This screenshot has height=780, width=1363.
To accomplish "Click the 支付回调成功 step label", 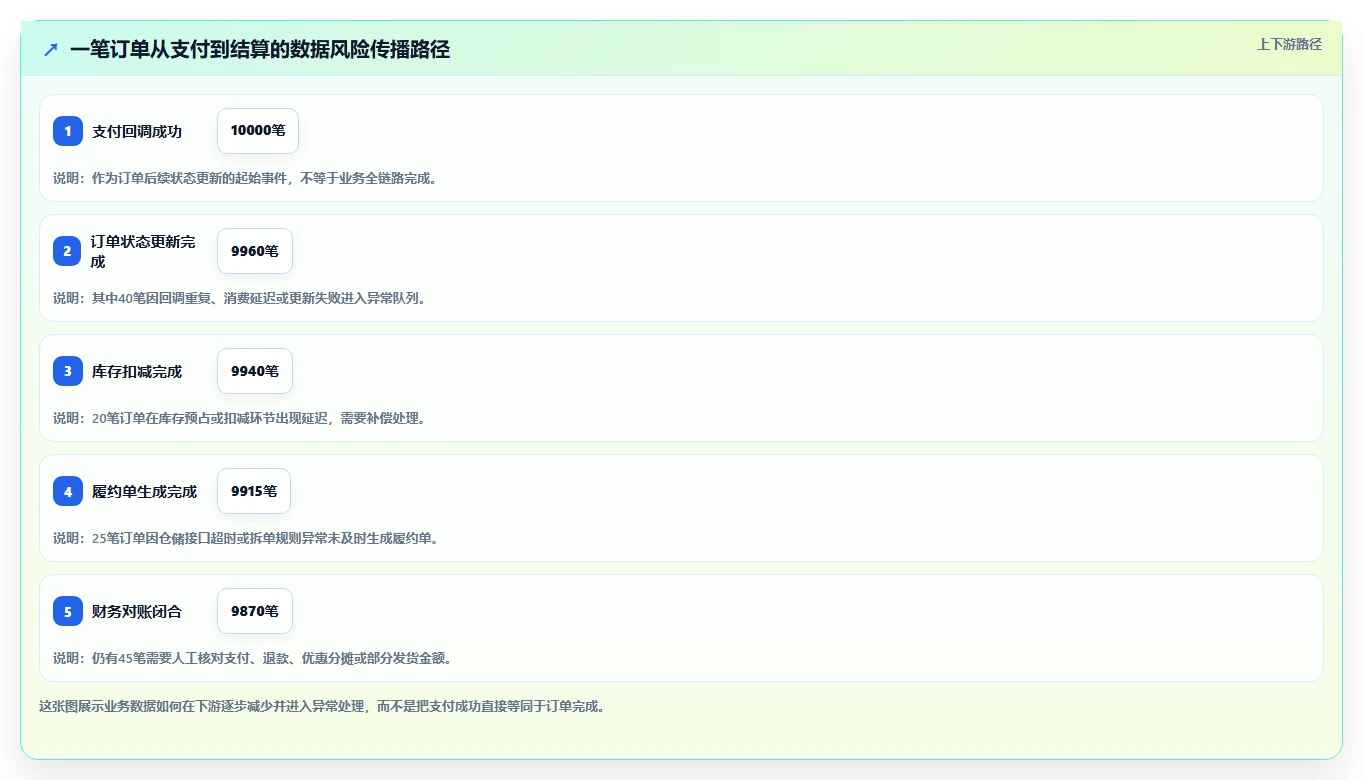I will point(137,131).
